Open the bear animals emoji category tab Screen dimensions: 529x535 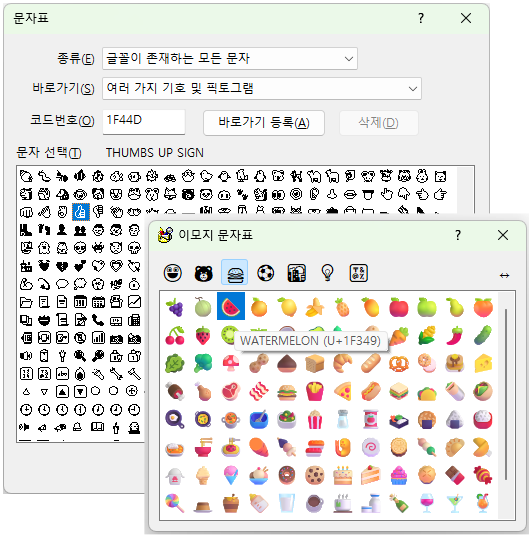[x=203, y=273]
